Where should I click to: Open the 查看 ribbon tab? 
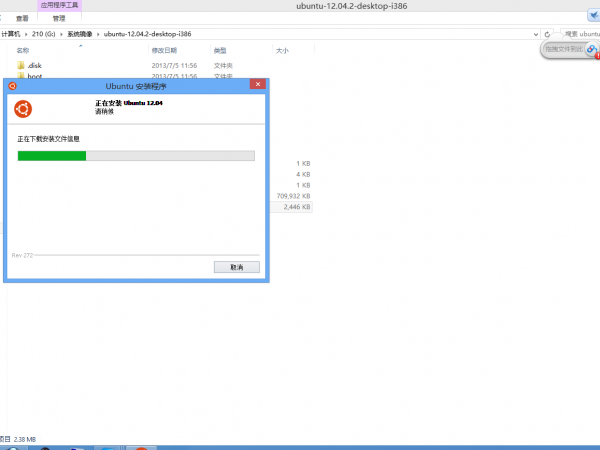(22, 18)
